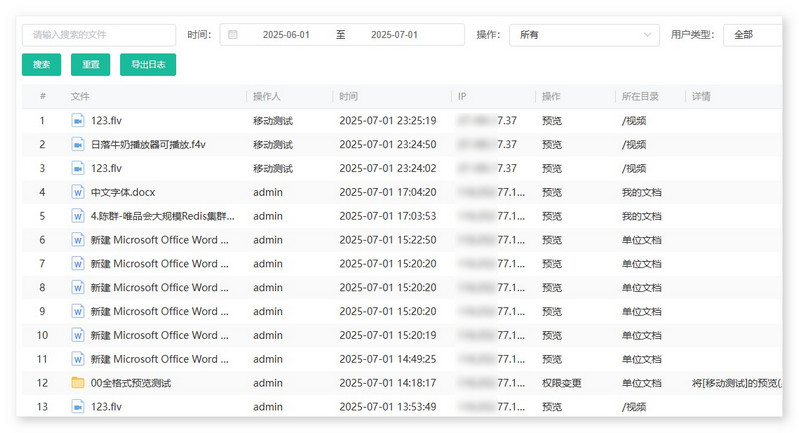Viewport: 799px width, 433px height.
Task: Focus the file search input field
Action: [99, 35]
